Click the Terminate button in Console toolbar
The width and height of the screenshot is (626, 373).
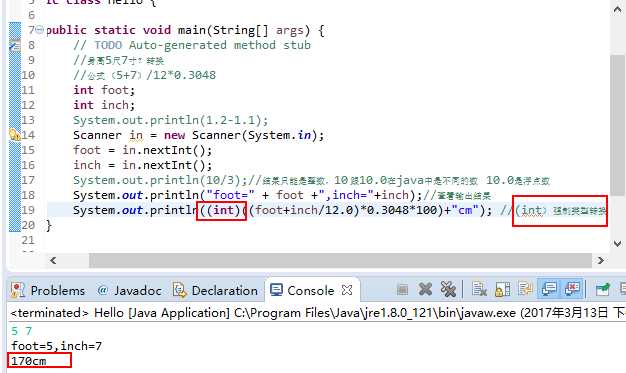point(402,290)
